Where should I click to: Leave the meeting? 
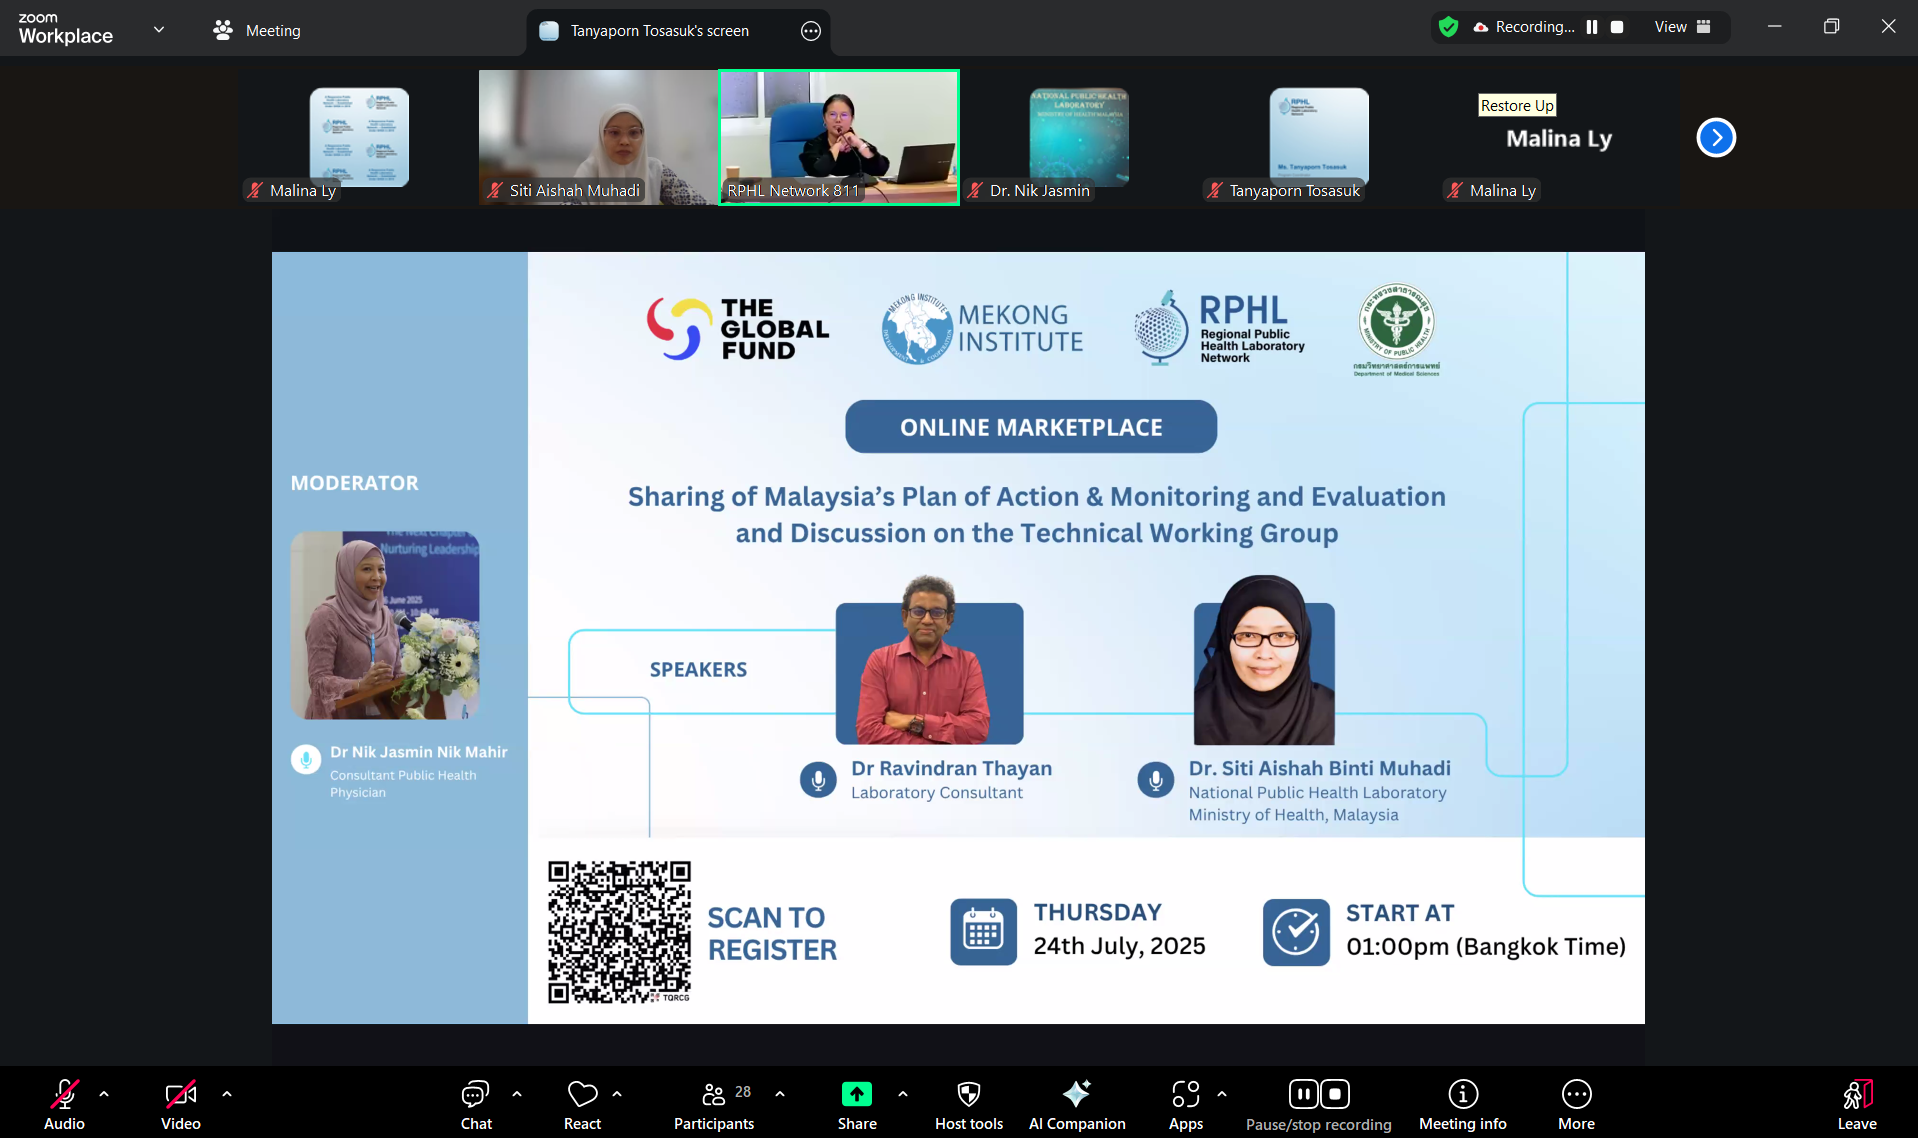pos(1857,1104)
